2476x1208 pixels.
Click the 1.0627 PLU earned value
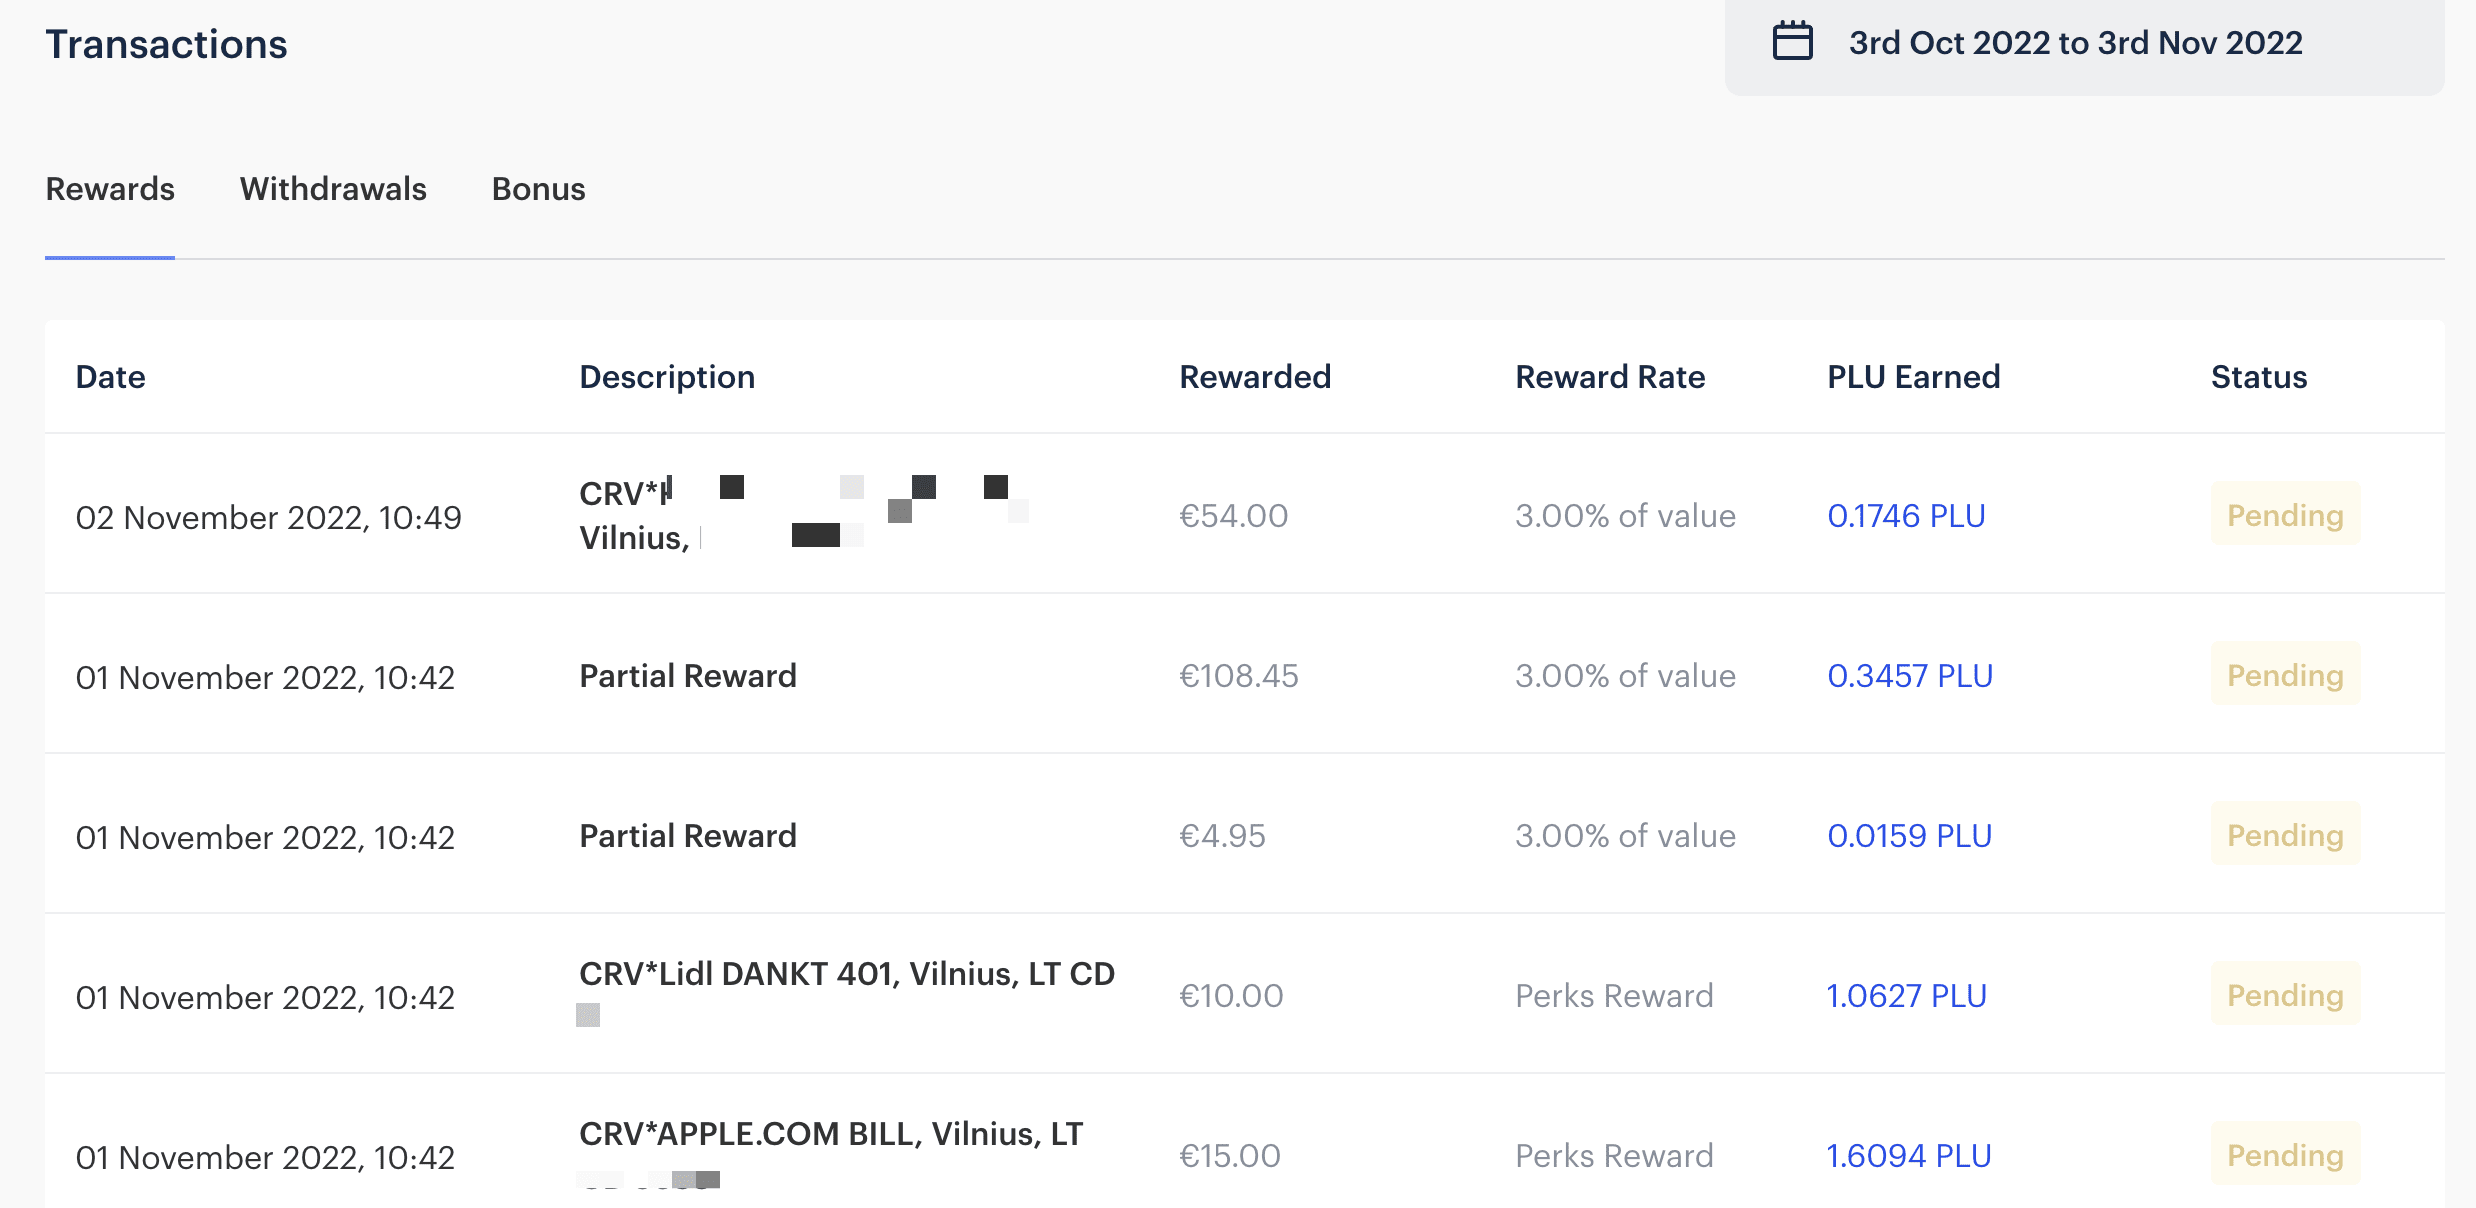[x=1906, y=996]
